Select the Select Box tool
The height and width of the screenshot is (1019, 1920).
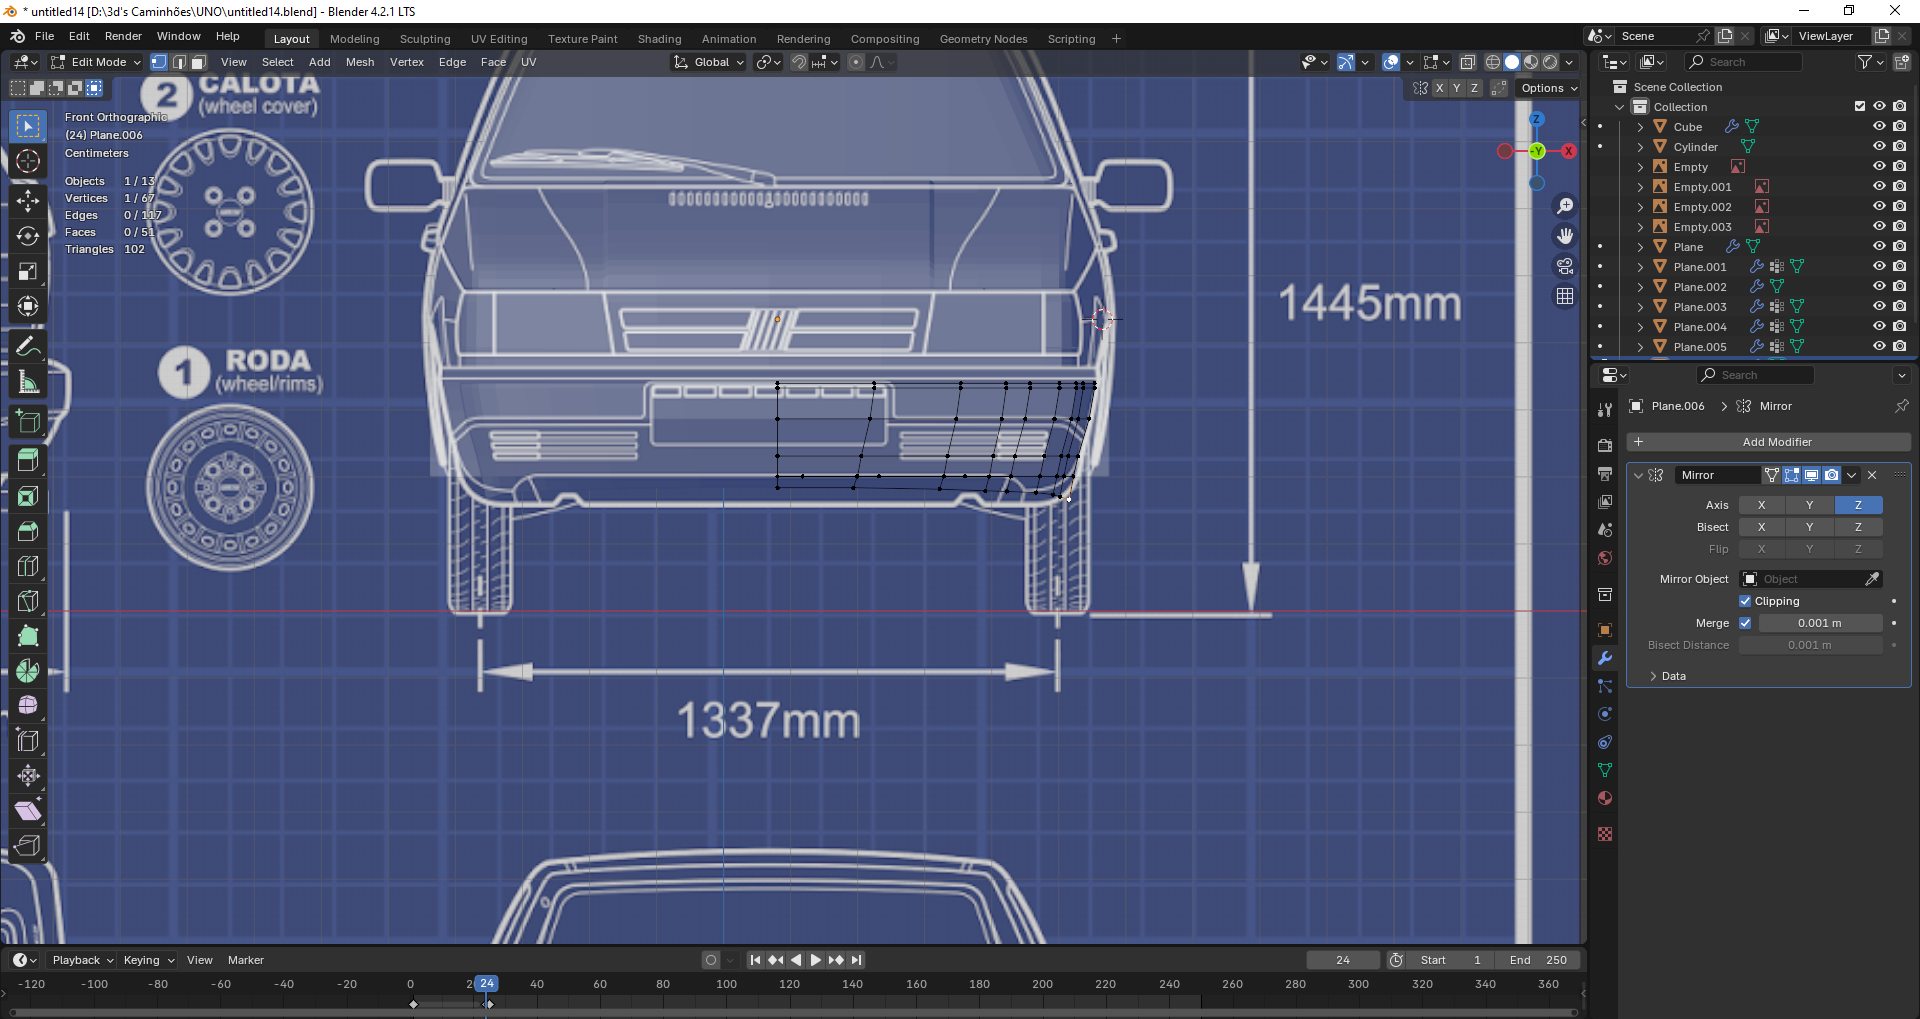click(x=28, y=126)
